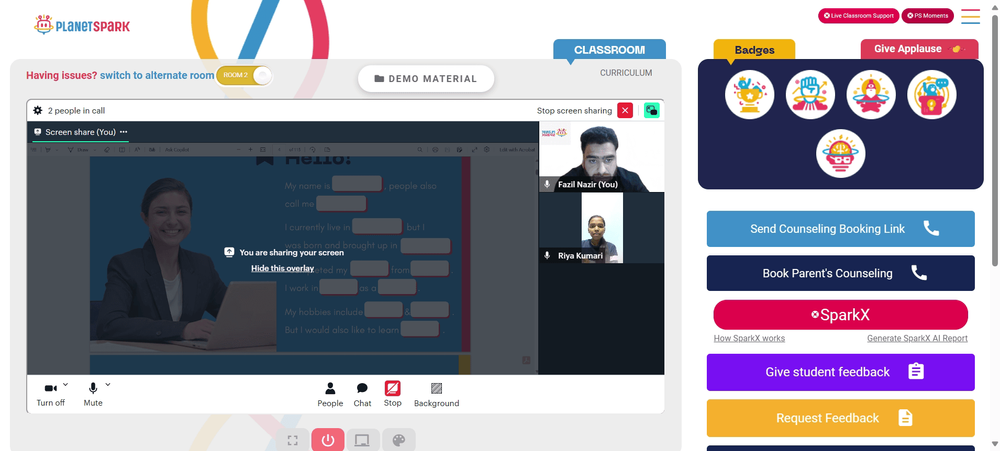
Task: Expand microphone options chevron
Action: click(x=108, y=385)
